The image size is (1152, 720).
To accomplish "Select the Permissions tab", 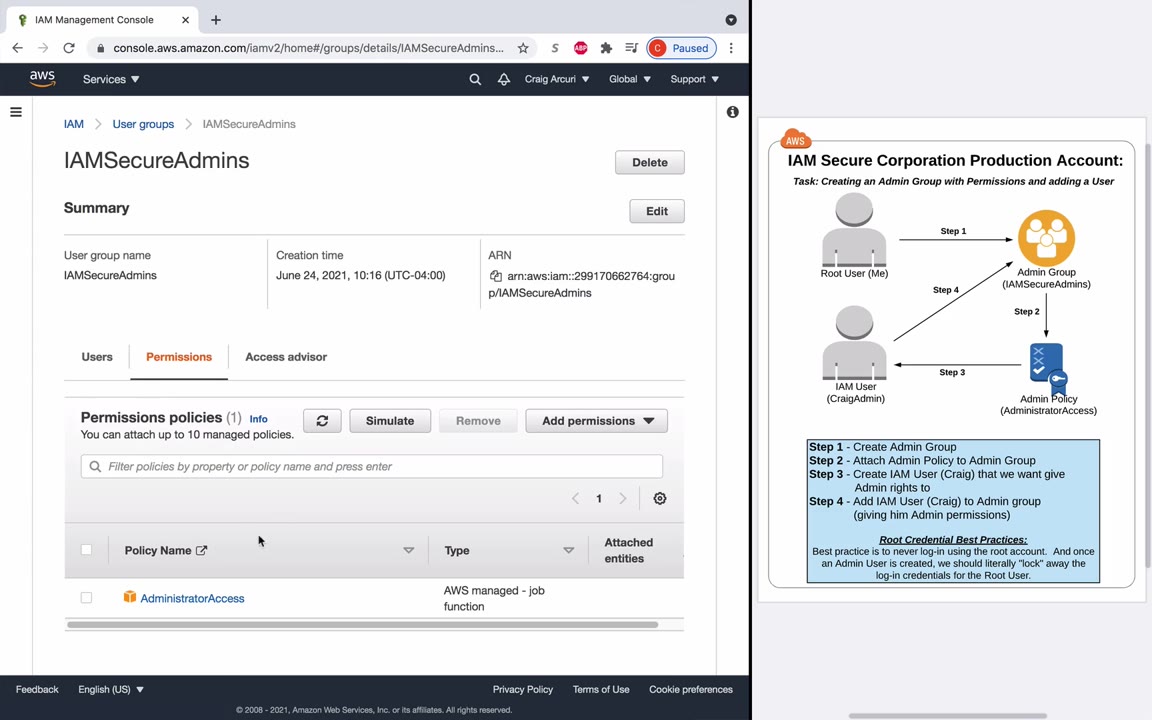I will pos(179,357).
